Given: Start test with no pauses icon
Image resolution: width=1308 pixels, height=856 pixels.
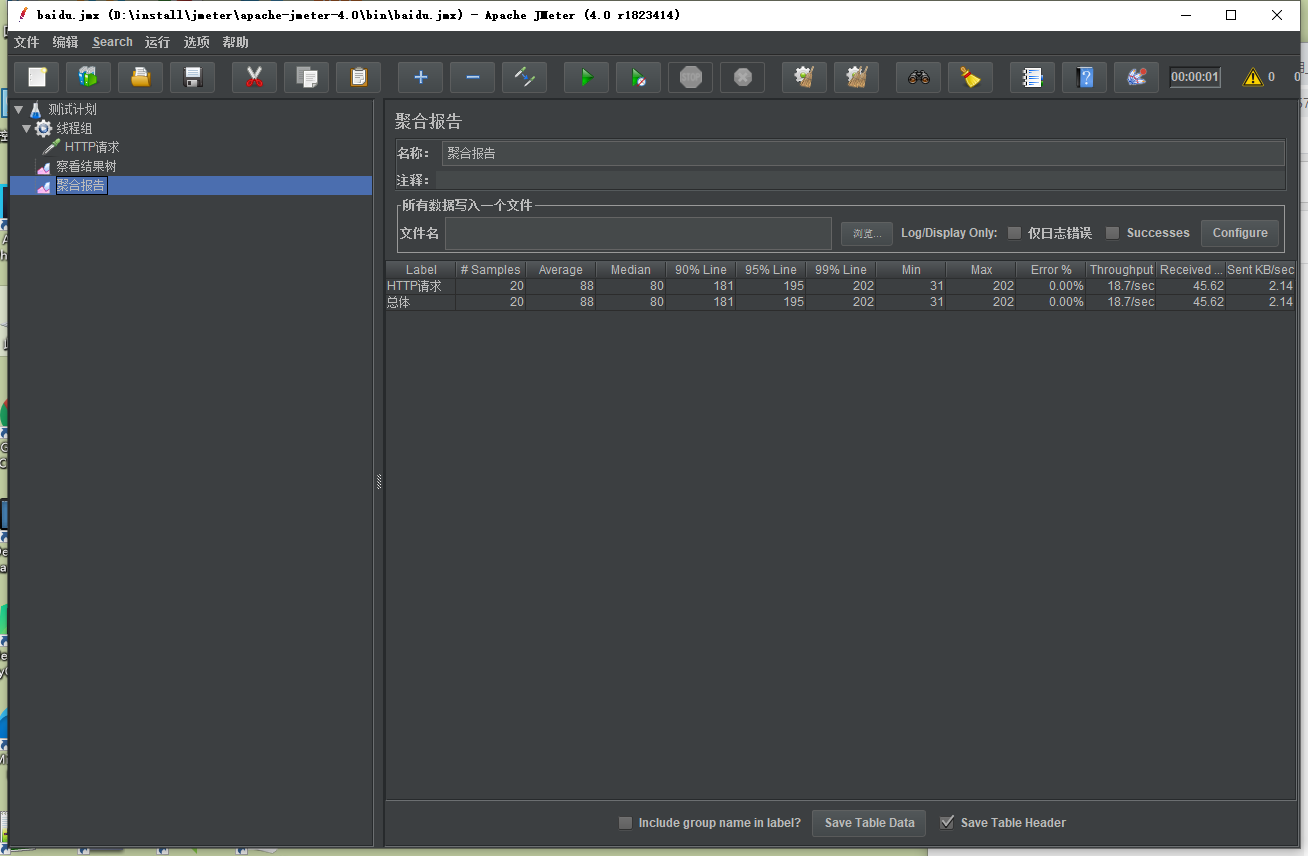Looking at the screenshot, I should (639, 77).
